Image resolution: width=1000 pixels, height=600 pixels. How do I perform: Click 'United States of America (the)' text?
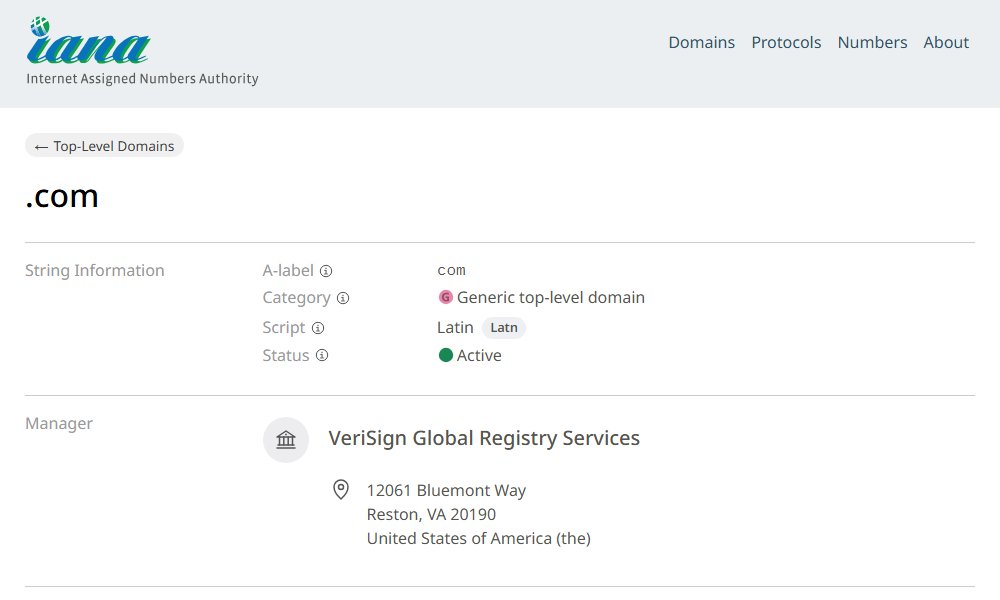click(x=479, y=539)
